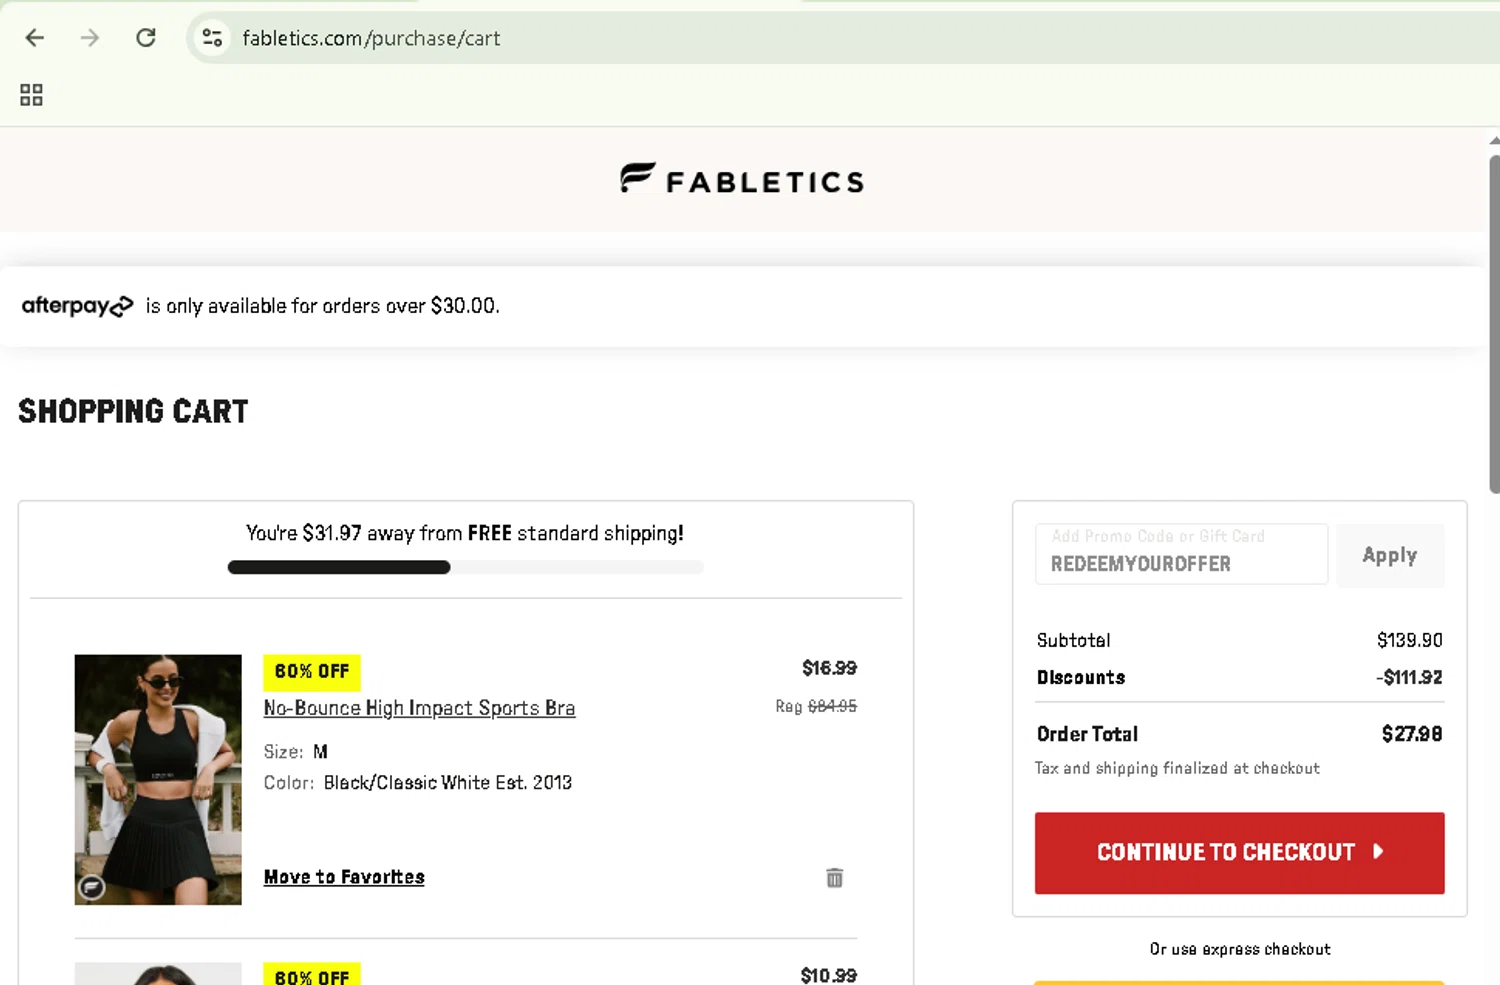Screen dimensions: 1500x985
Task: Click the Discounts -$111.92 amount
Action: 1409,677
